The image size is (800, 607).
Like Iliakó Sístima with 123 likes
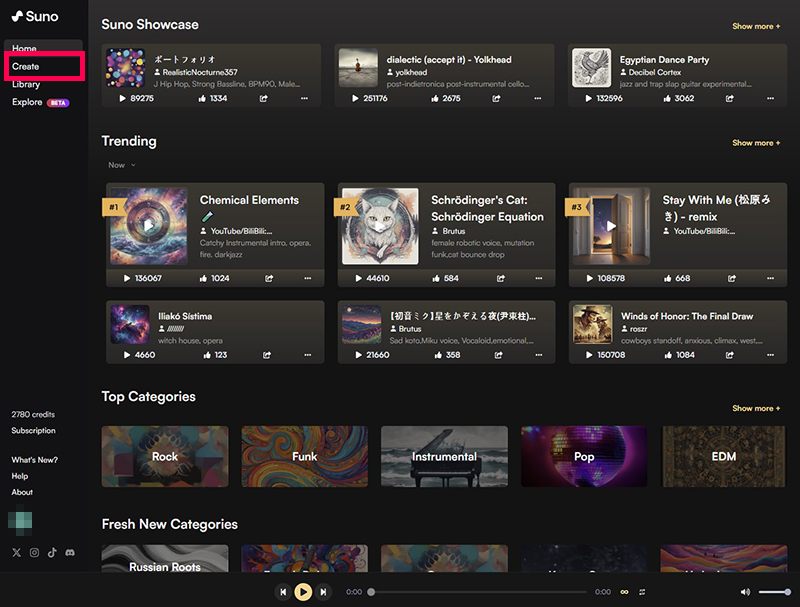click(207, 355)
